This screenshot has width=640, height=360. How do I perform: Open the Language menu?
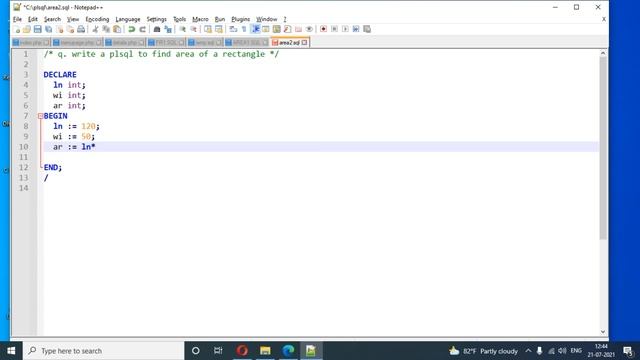pos(128,19)
